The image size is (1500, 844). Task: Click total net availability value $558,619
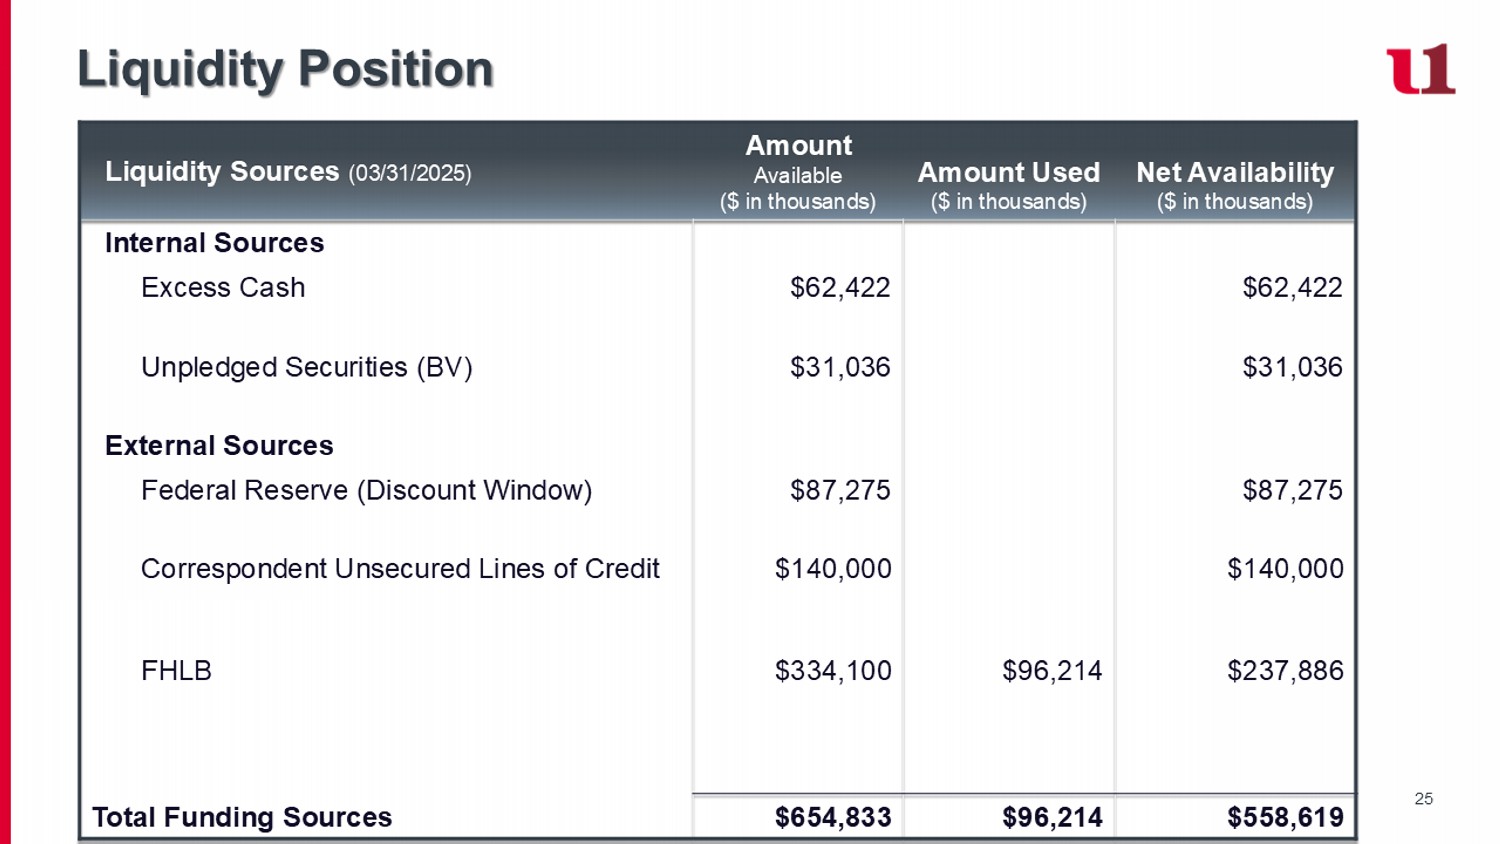(1285, 817)
